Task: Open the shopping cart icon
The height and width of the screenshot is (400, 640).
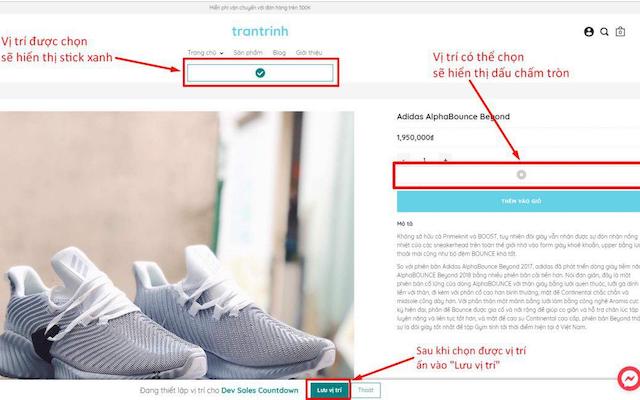Action: [x=620, y=31]
